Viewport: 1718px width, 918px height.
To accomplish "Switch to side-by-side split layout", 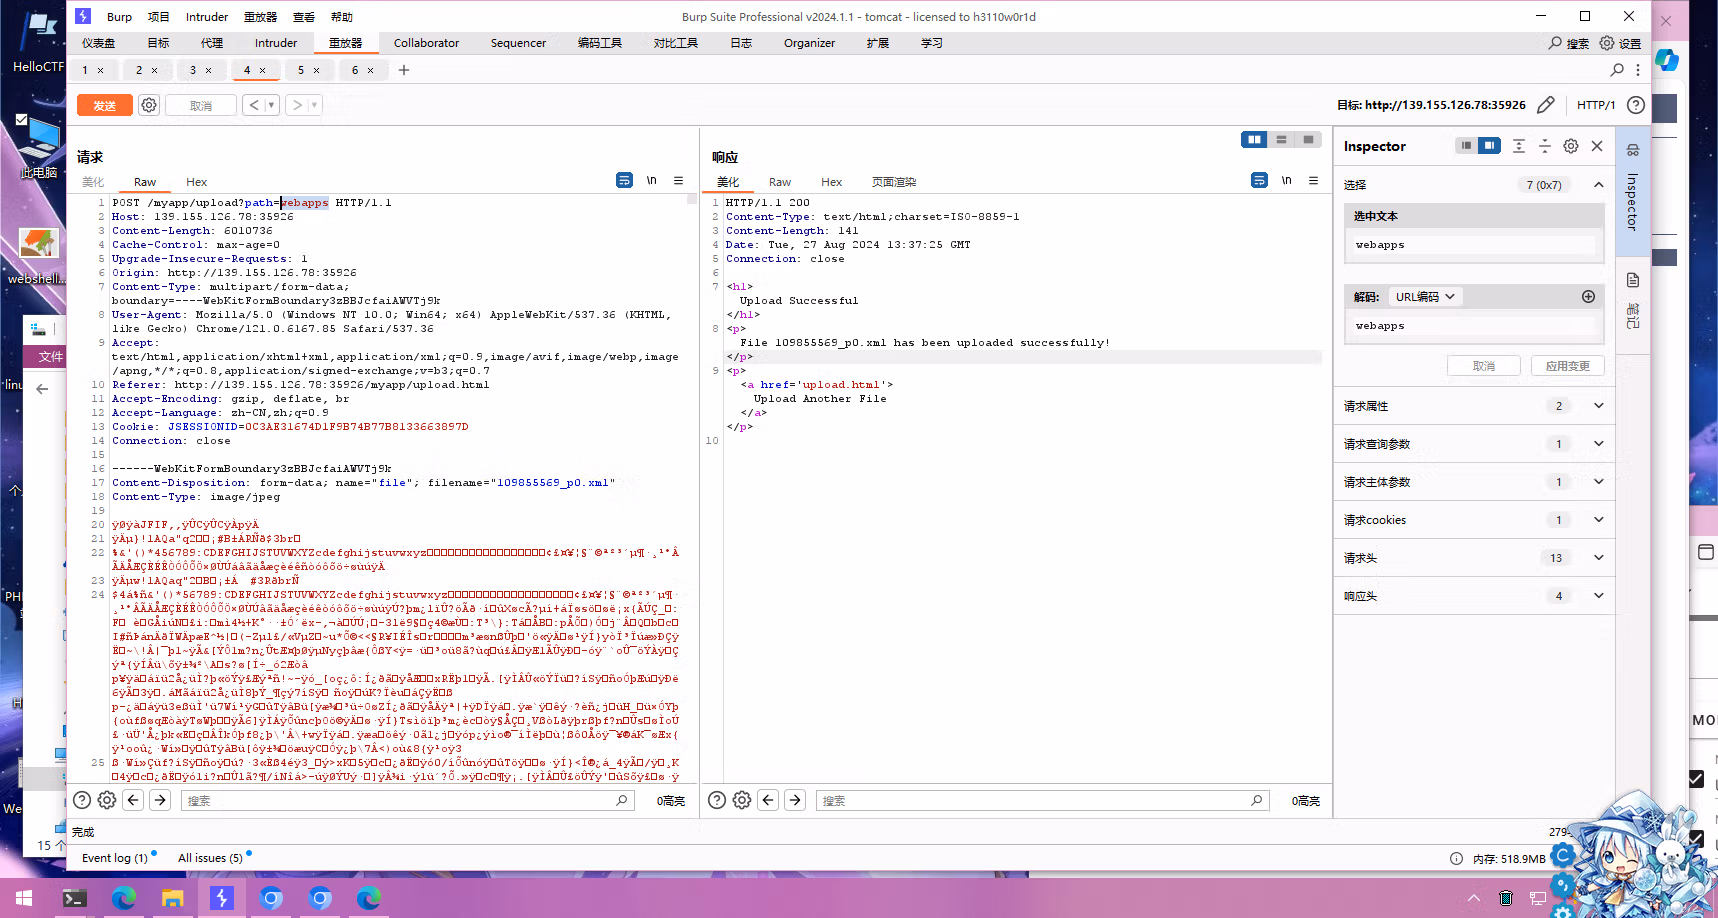I will (1254, 140).
